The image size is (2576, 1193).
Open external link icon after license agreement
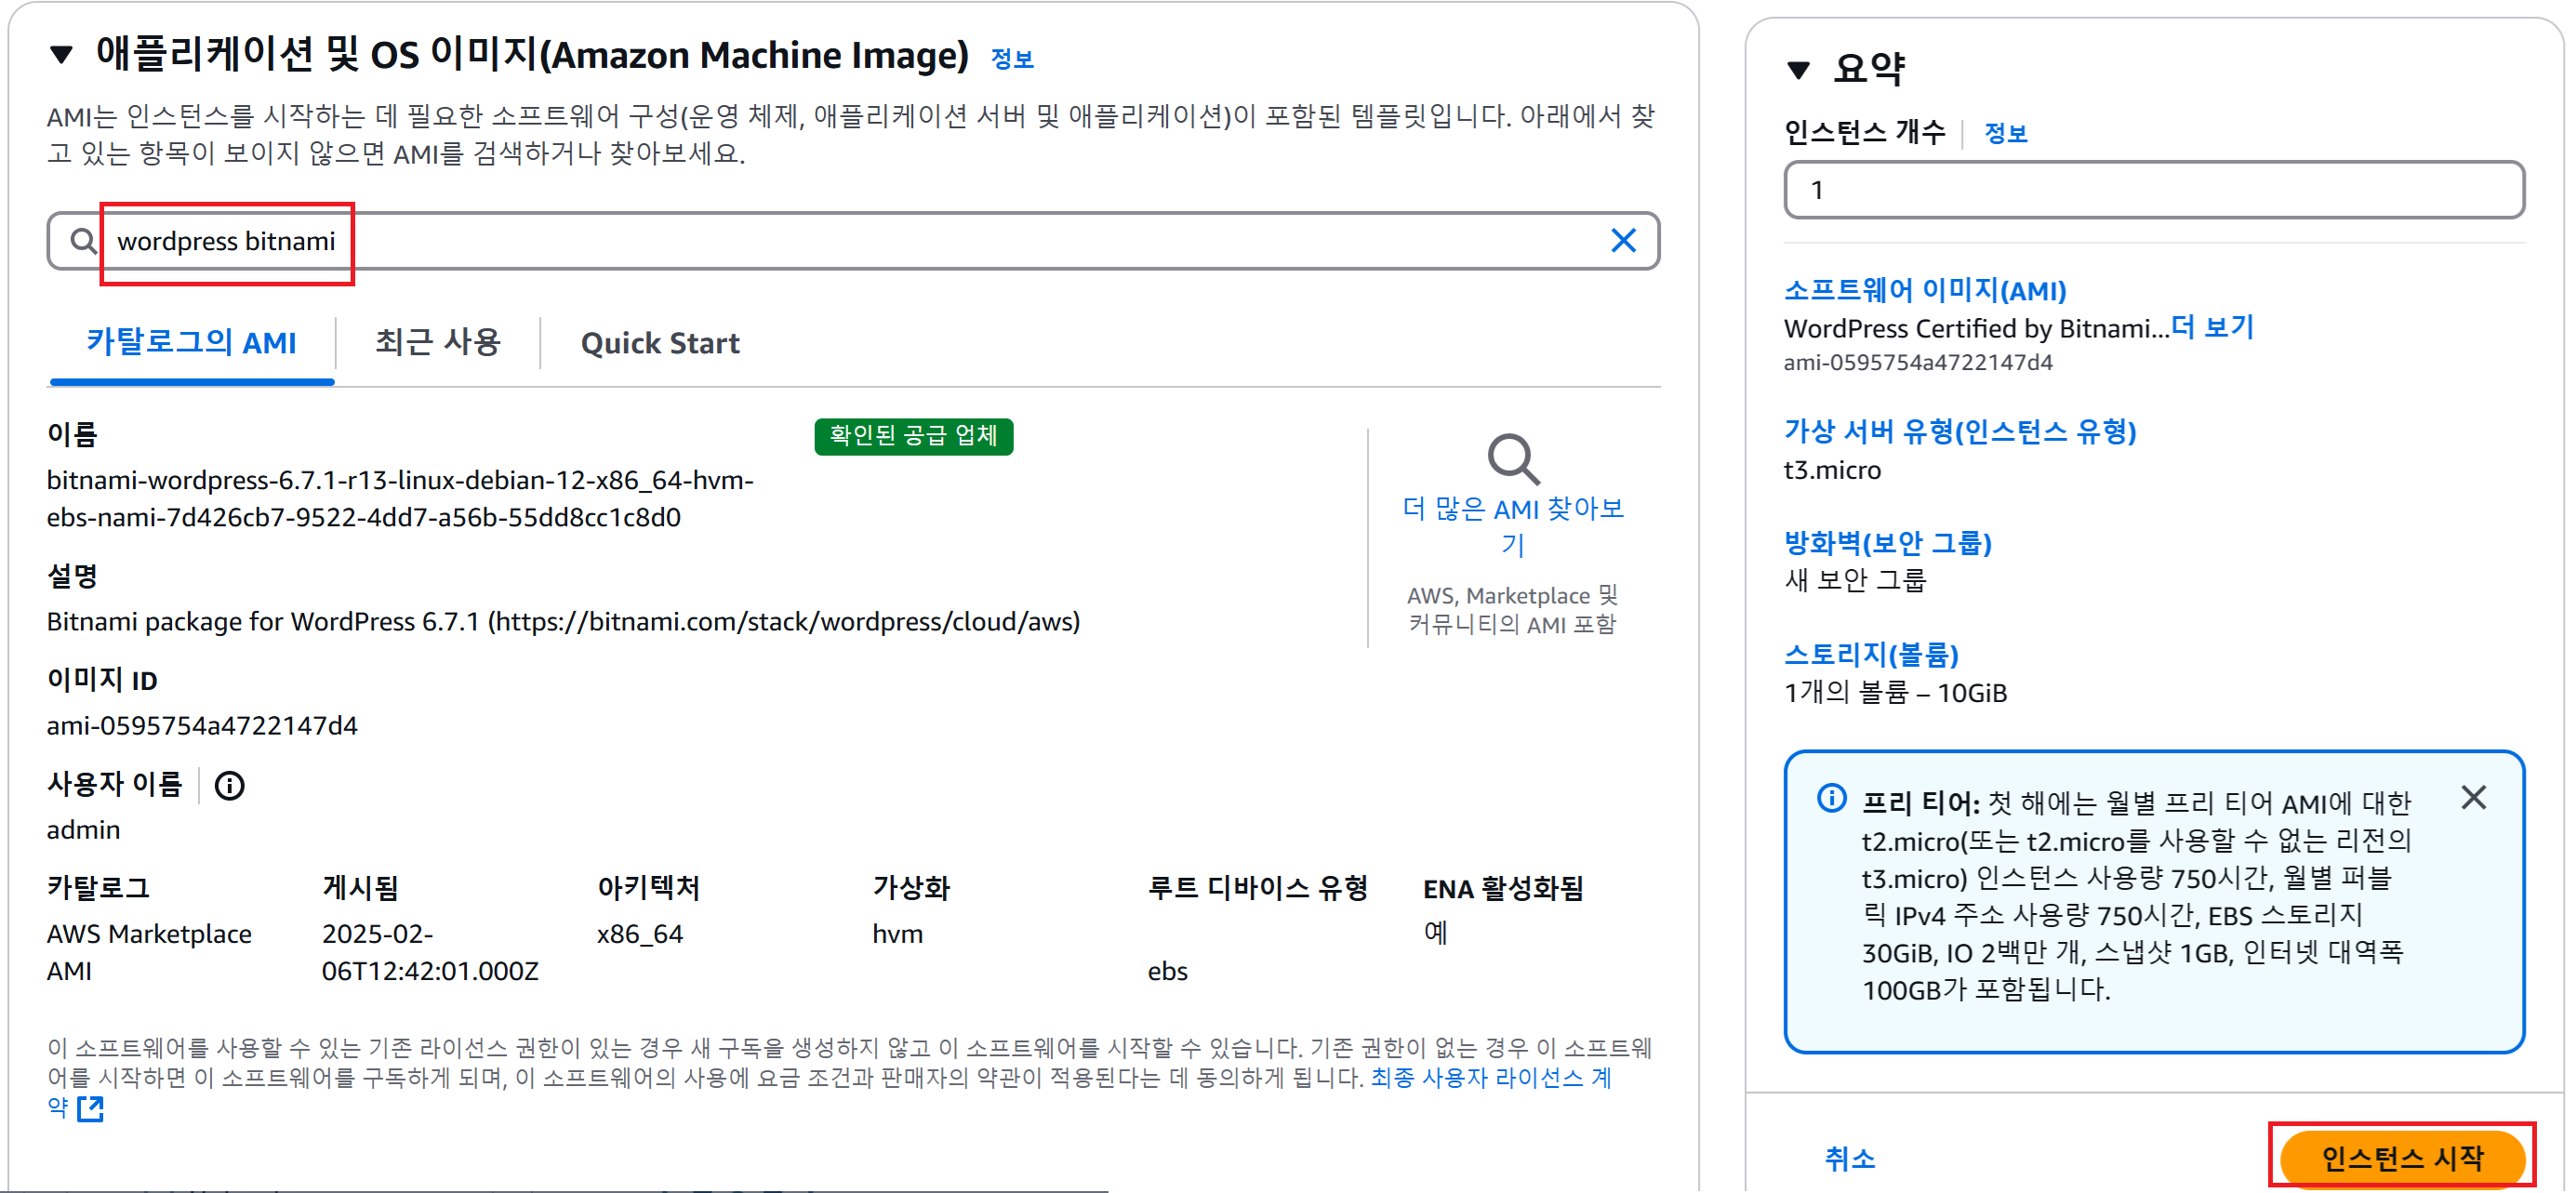pos(91,1108)
